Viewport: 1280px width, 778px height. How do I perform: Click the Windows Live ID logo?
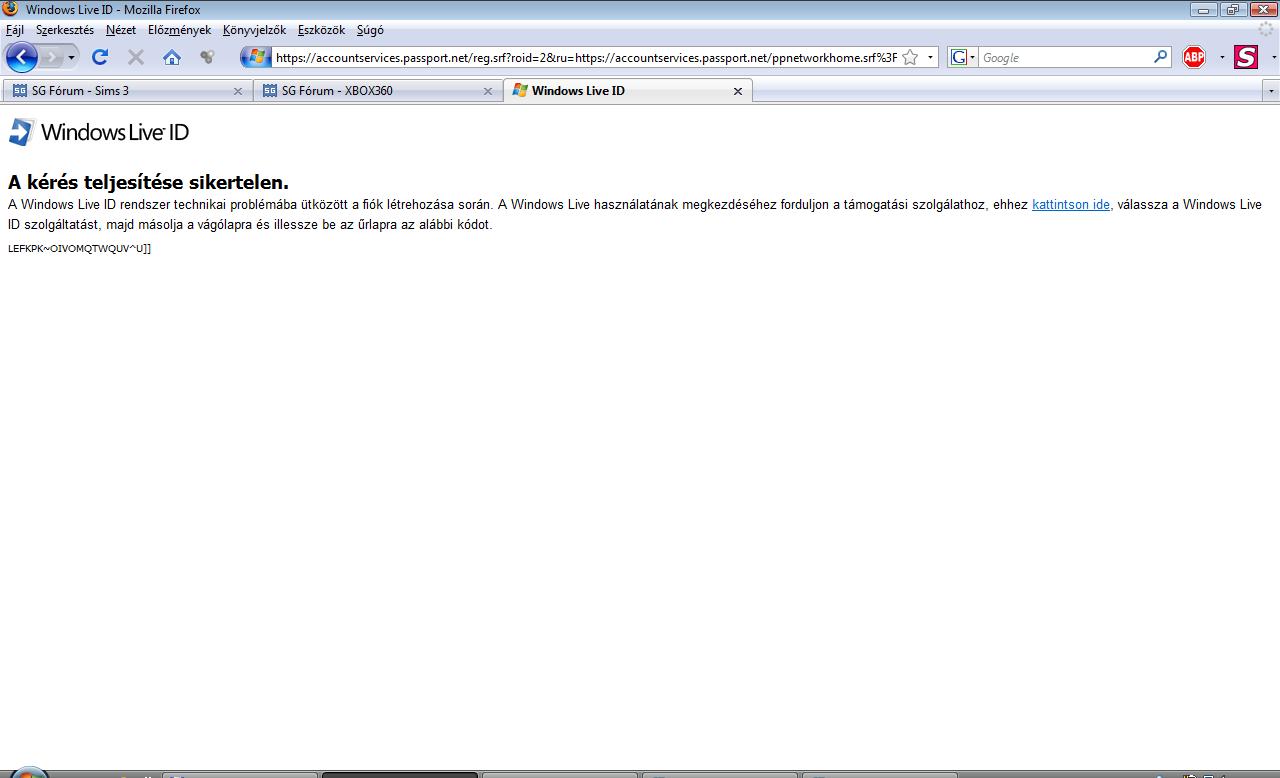tap(98, 132)
